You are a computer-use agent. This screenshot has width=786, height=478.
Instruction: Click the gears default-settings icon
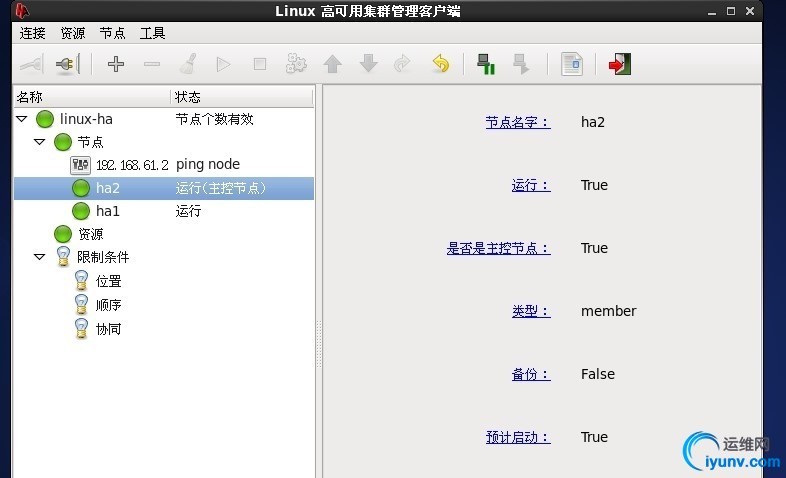(296, 64)
